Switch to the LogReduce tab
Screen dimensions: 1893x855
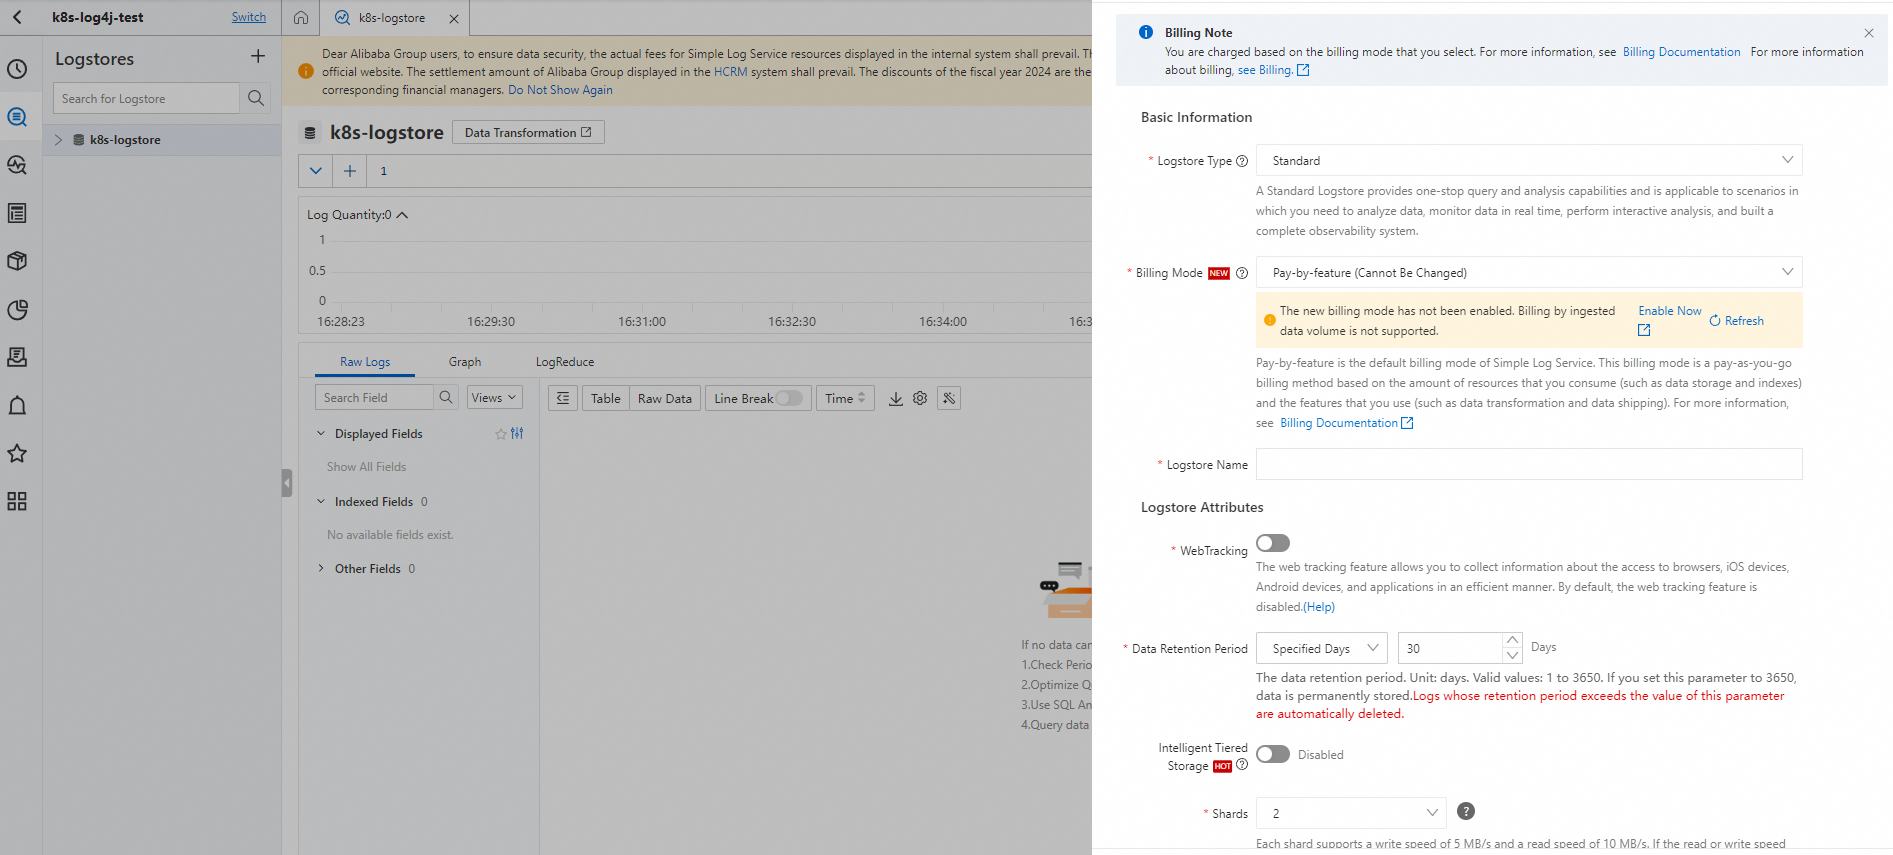point(565,362)
